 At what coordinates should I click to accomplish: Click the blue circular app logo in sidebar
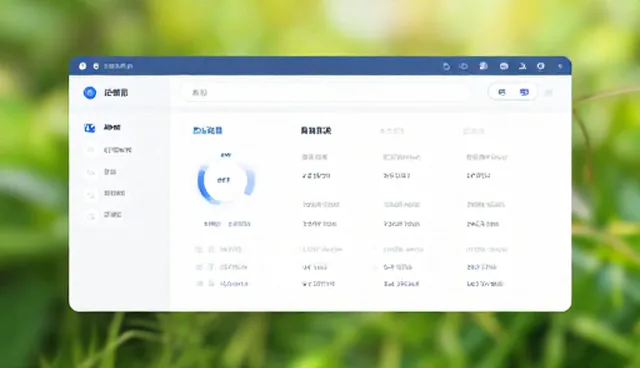(x=90, y=93)
